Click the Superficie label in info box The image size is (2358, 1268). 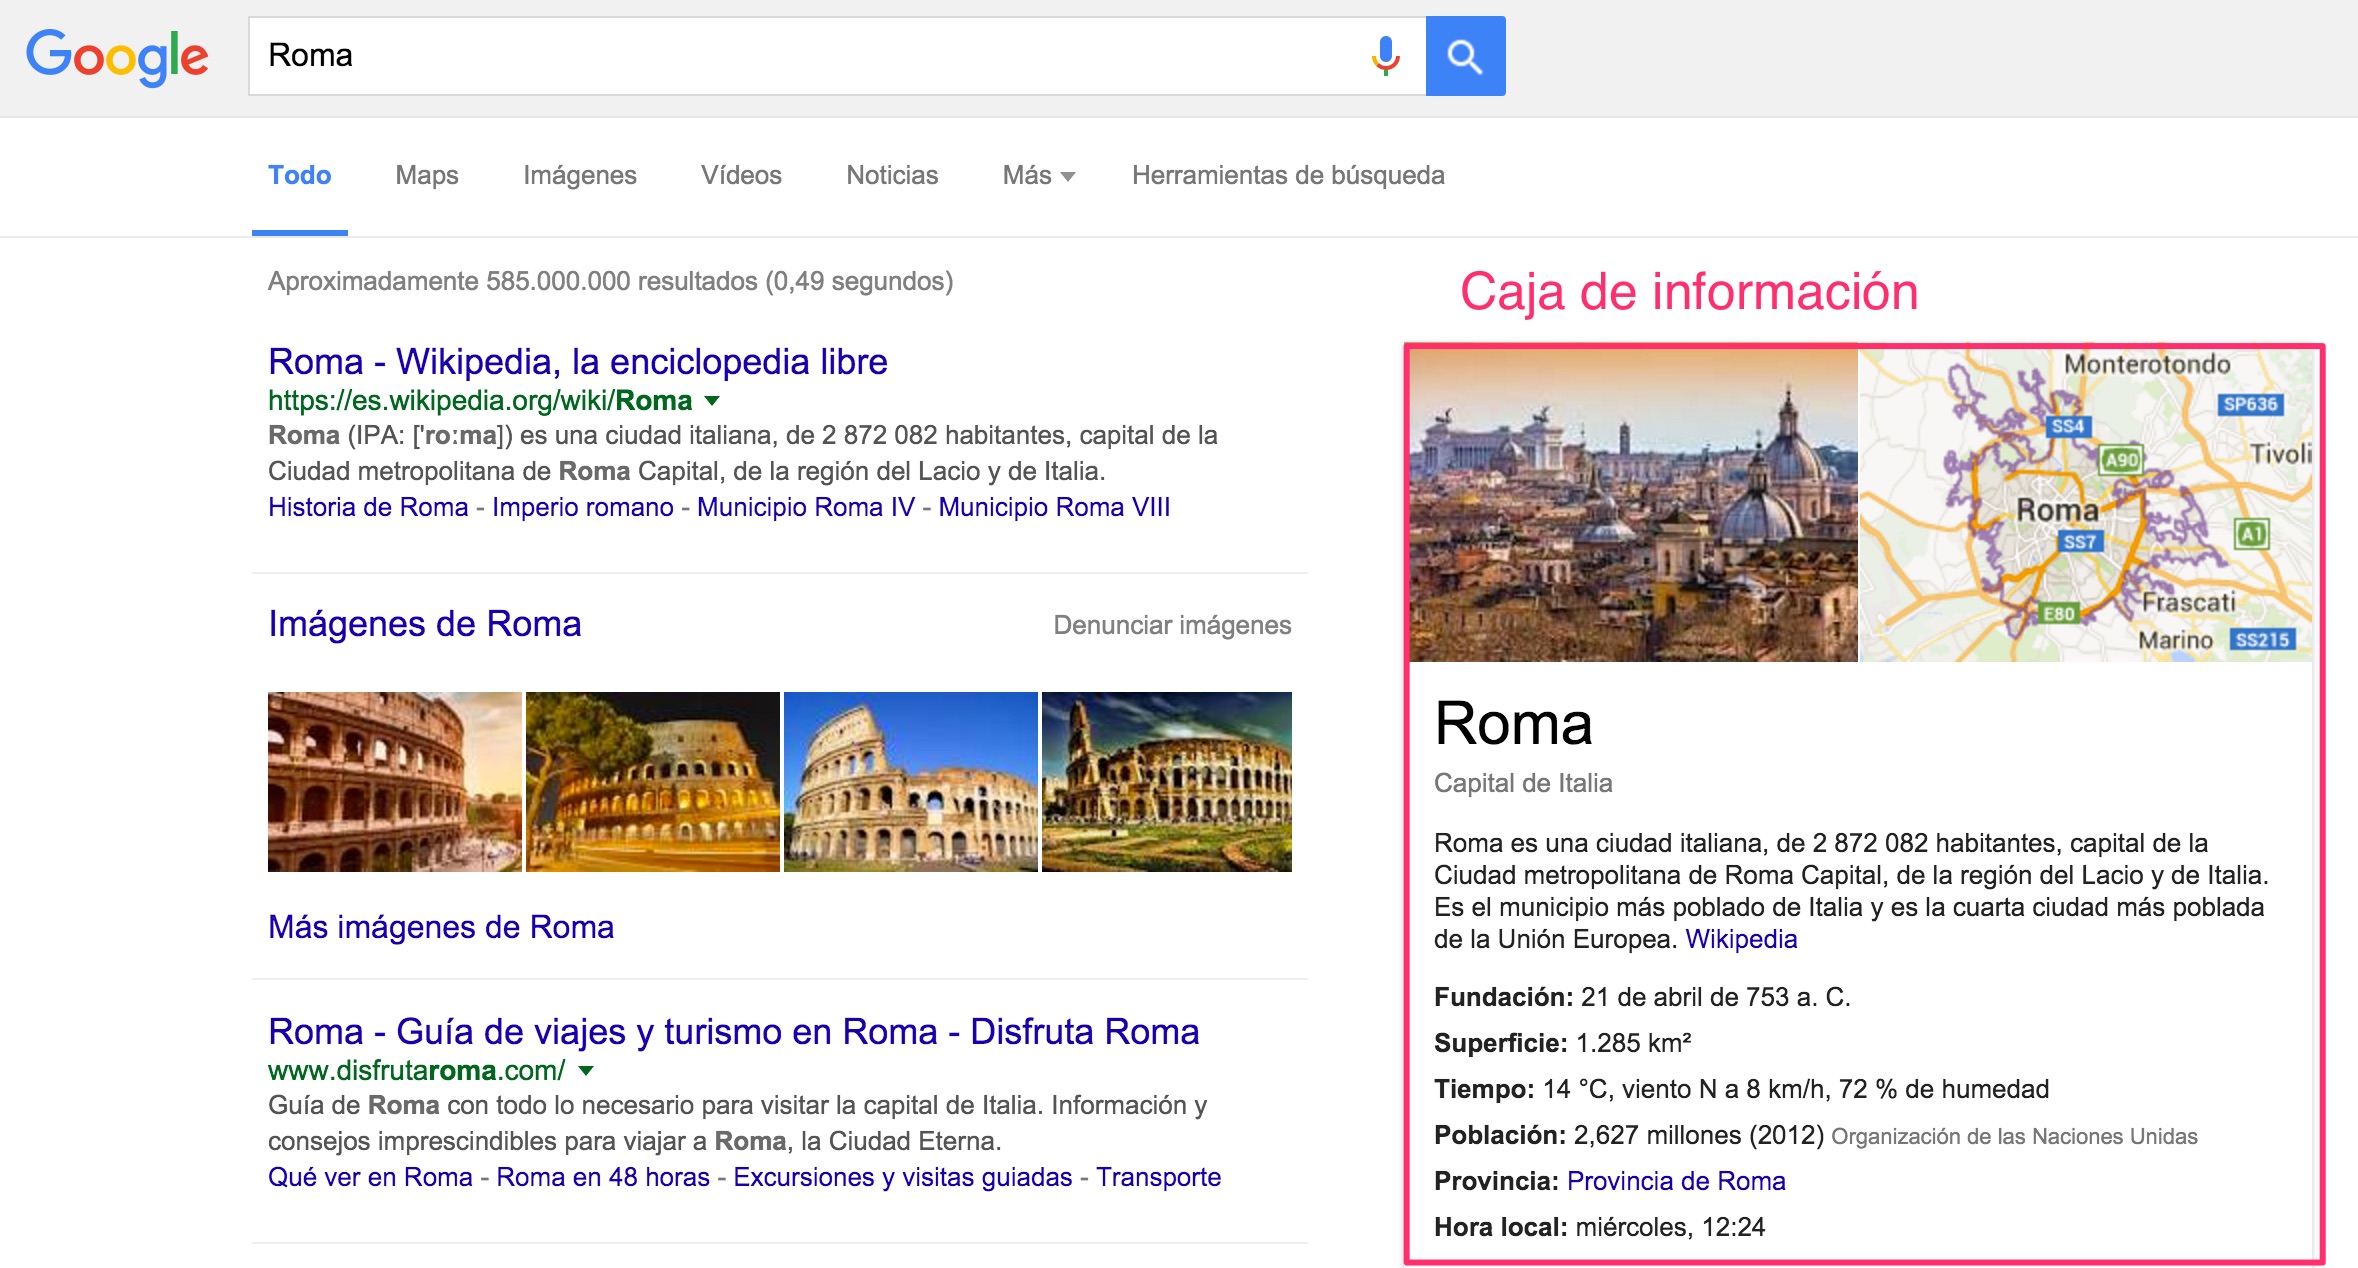coord(1501,1043)
